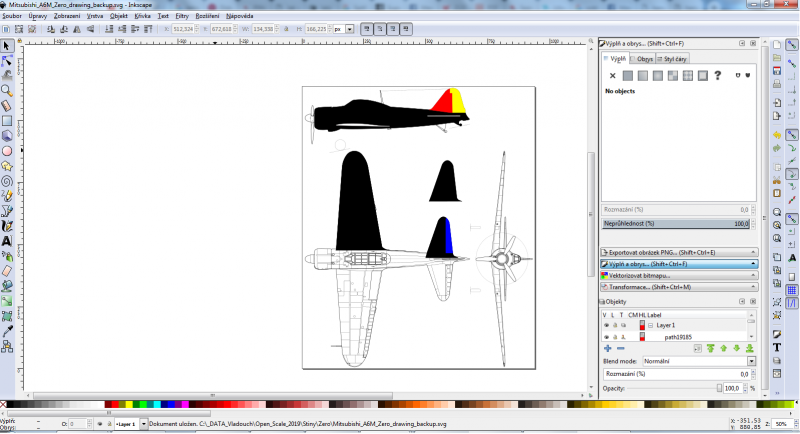
Task: Select the Spiral tool
Action: coord(7,181)
